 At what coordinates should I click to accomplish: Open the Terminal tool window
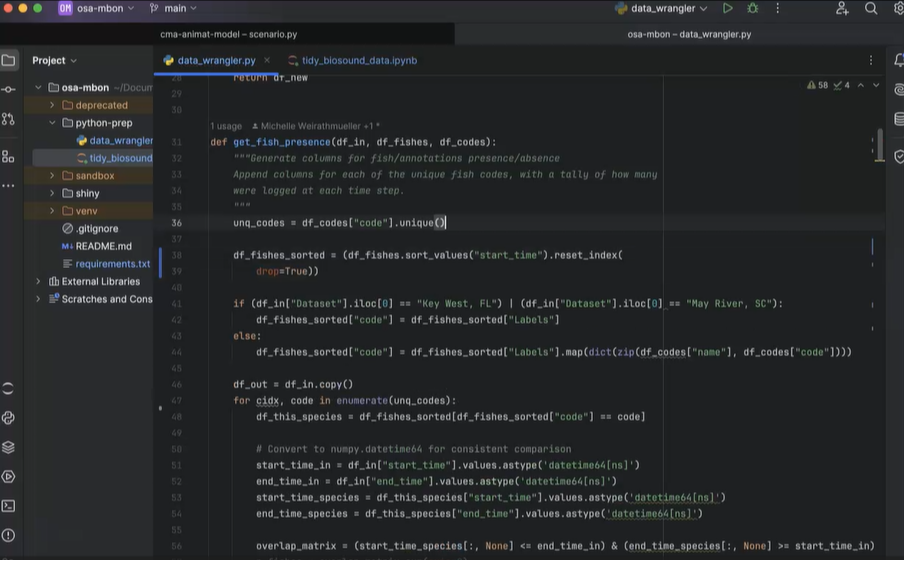click(9, 506)
